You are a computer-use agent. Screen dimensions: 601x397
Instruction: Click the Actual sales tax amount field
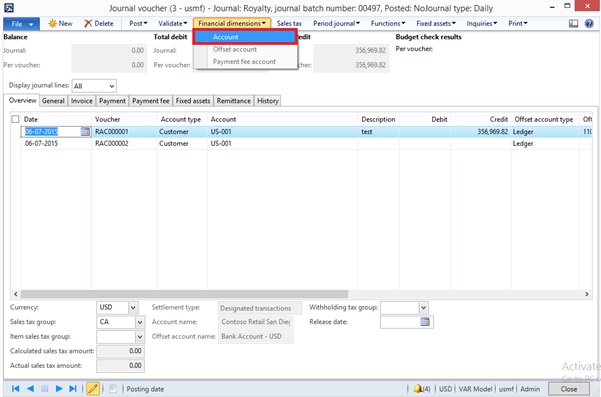pos(120,366)
